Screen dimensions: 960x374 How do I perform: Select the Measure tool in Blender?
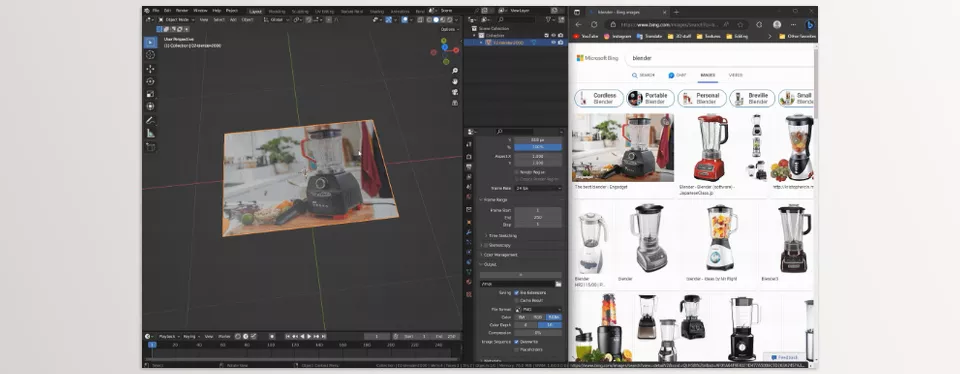[150, 133]
